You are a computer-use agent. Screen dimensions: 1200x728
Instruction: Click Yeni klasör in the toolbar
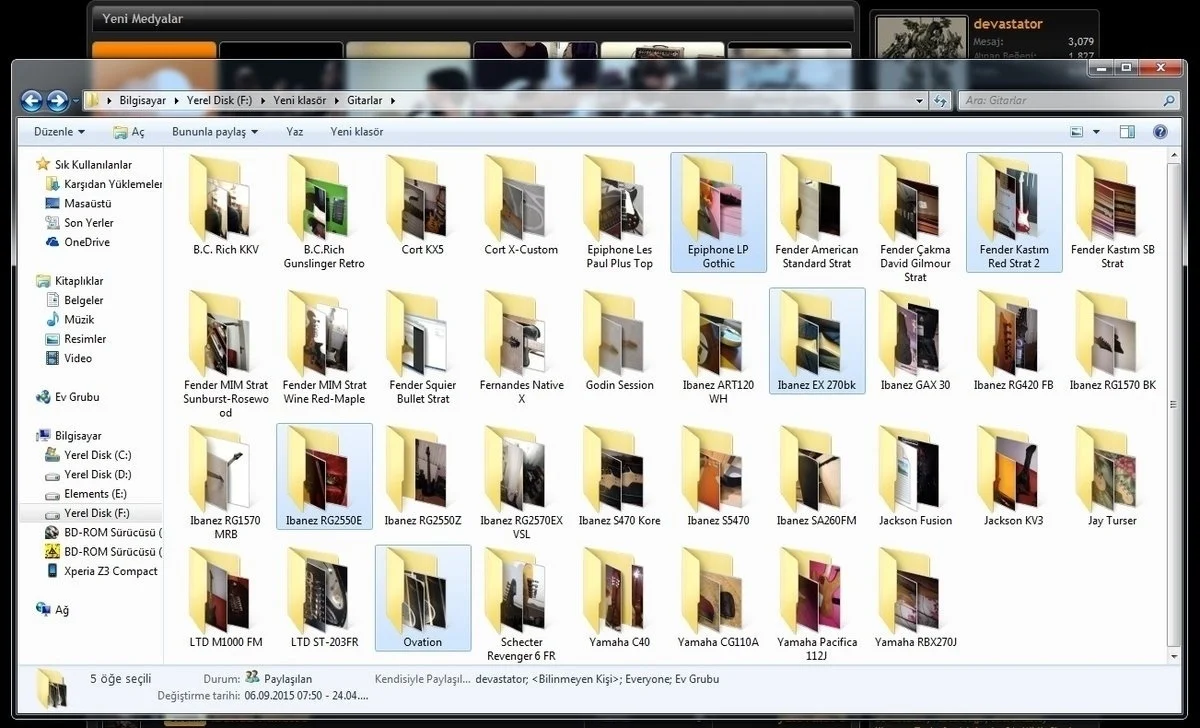click(356, 132)
